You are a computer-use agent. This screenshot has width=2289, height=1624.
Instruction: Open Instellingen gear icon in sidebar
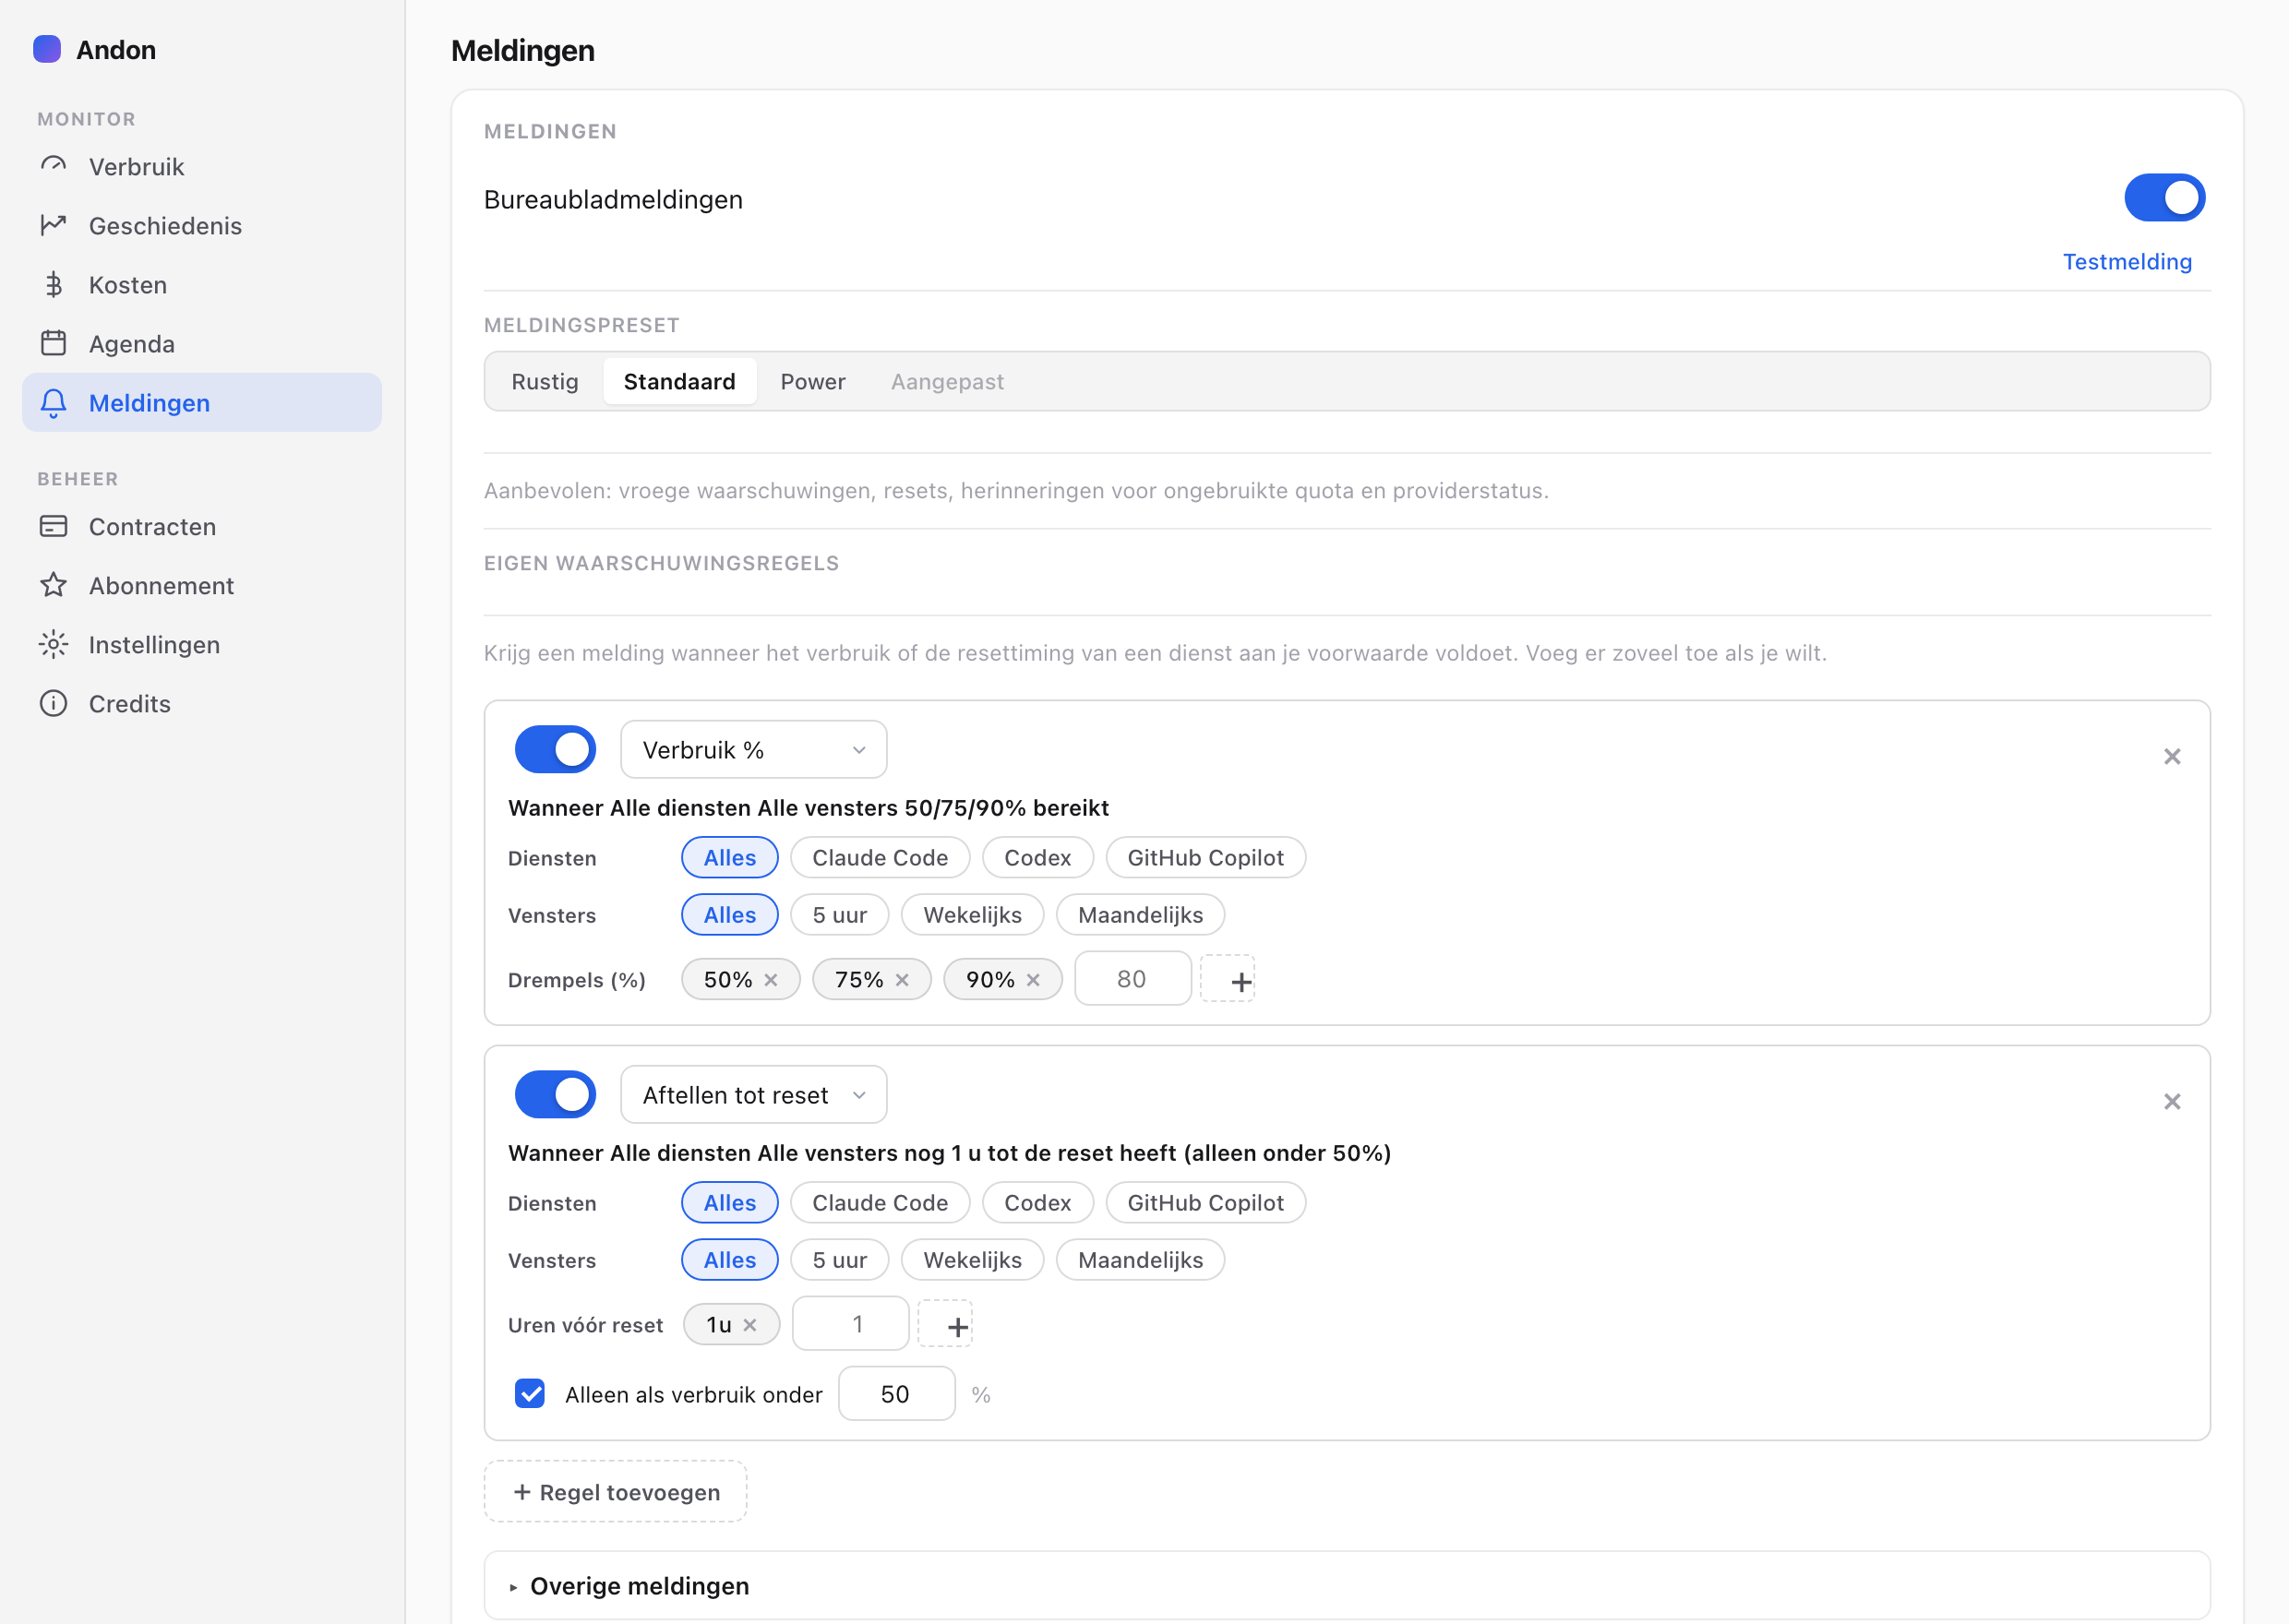point(54,644)
